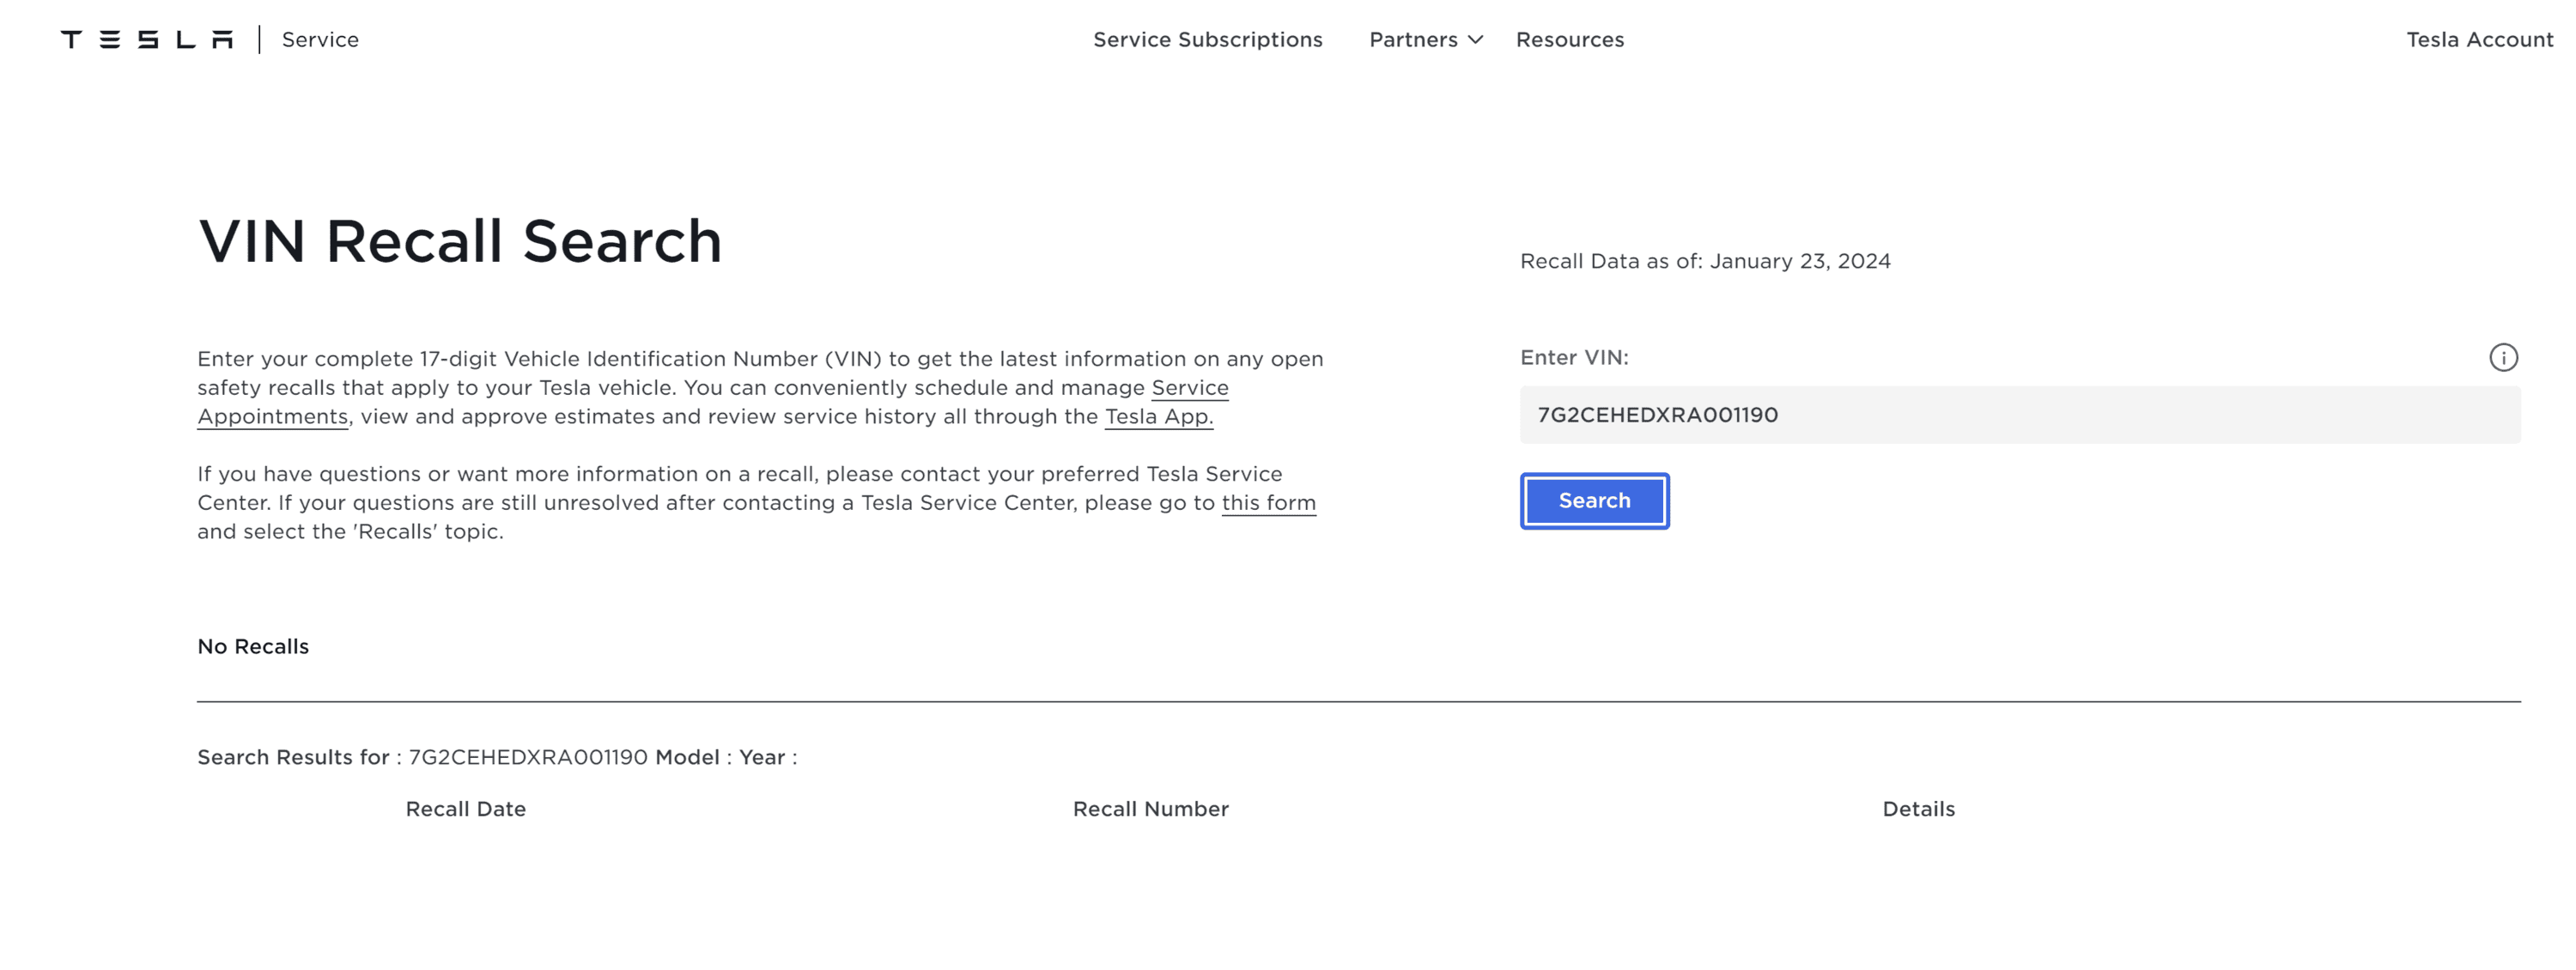This screenshot has width=2576, height=970.
Task: Click 'Recall Data as of: January 23, 2024'
Action: click(1705, 261)
